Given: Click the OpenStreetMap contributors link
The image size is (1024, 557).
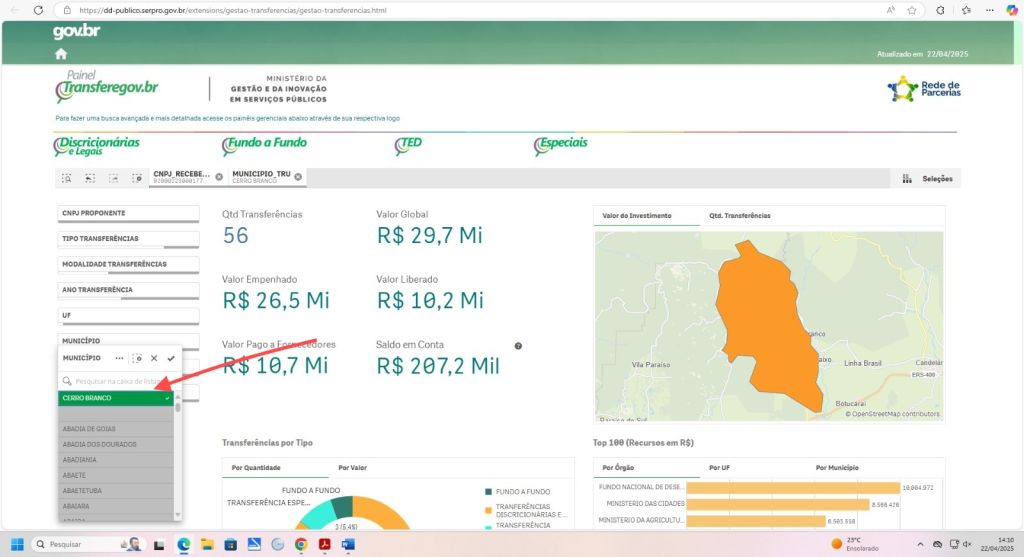Looking at the screenshot, I should (x=896, y=414).
